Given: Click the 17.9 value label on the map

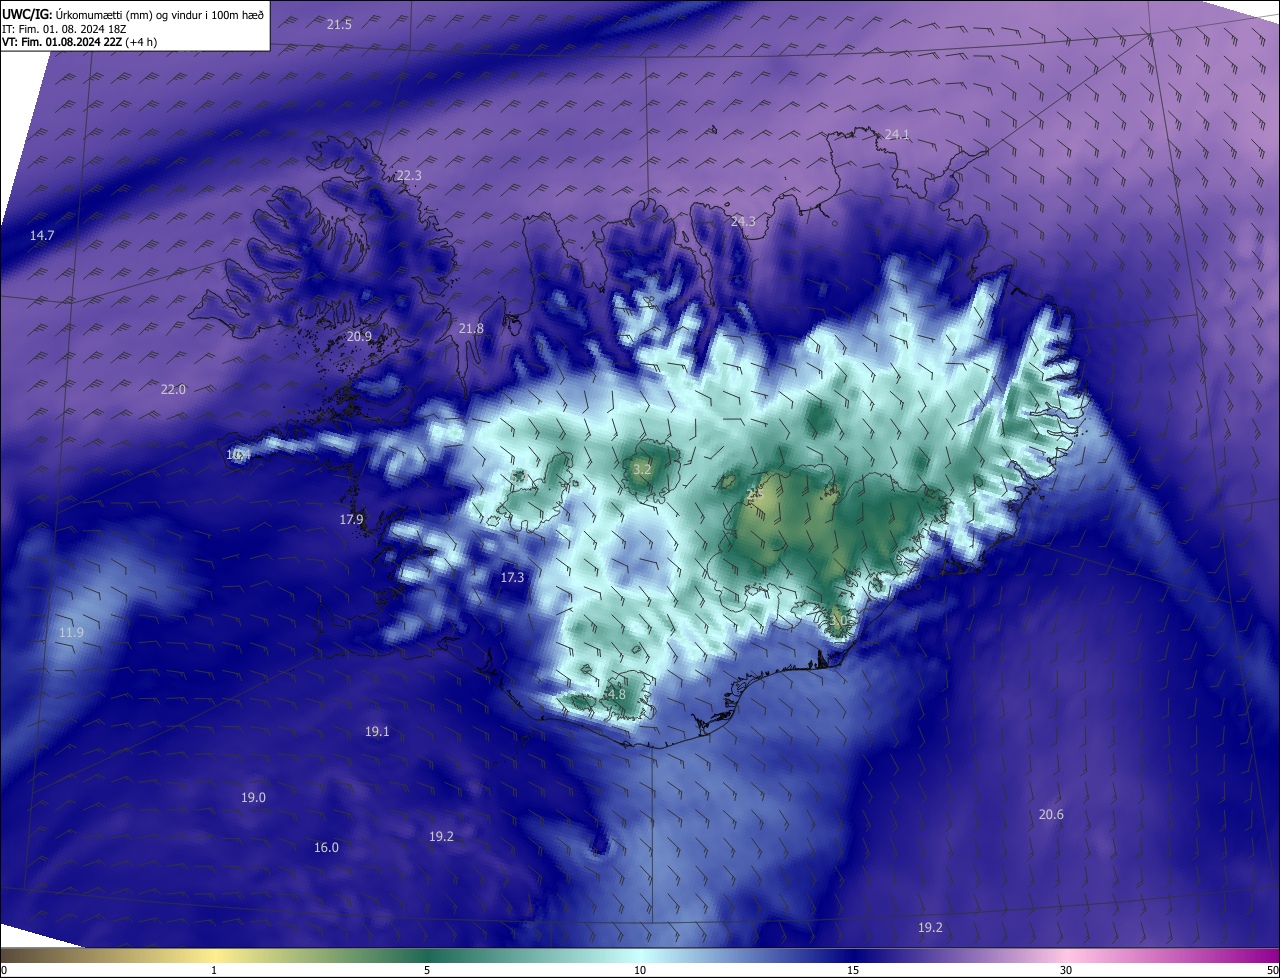Looking at the screenshot, I should coord(351,519).
